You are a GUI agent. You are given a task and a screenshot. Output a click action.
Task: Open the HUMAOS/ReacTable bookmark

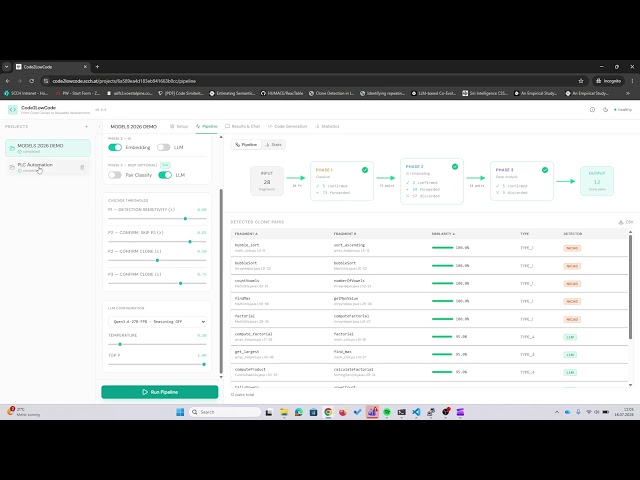coord(282,93)
